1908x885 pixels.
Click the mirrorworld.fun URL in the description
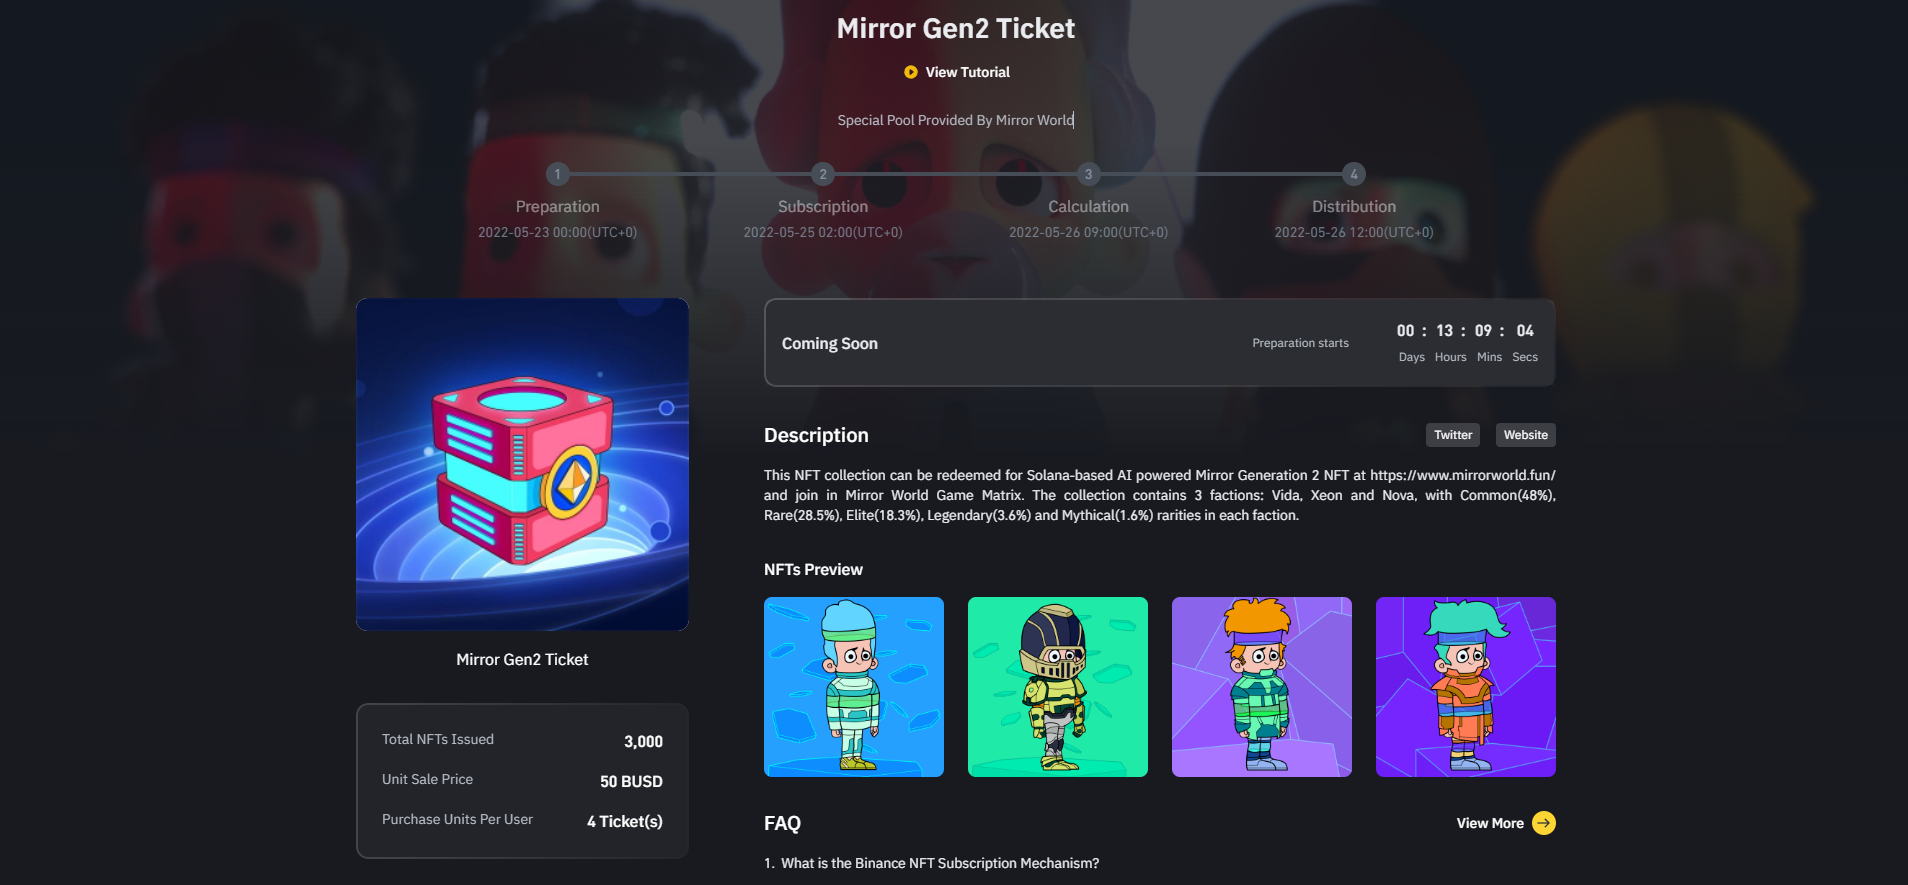click(x=1463, y=475)
